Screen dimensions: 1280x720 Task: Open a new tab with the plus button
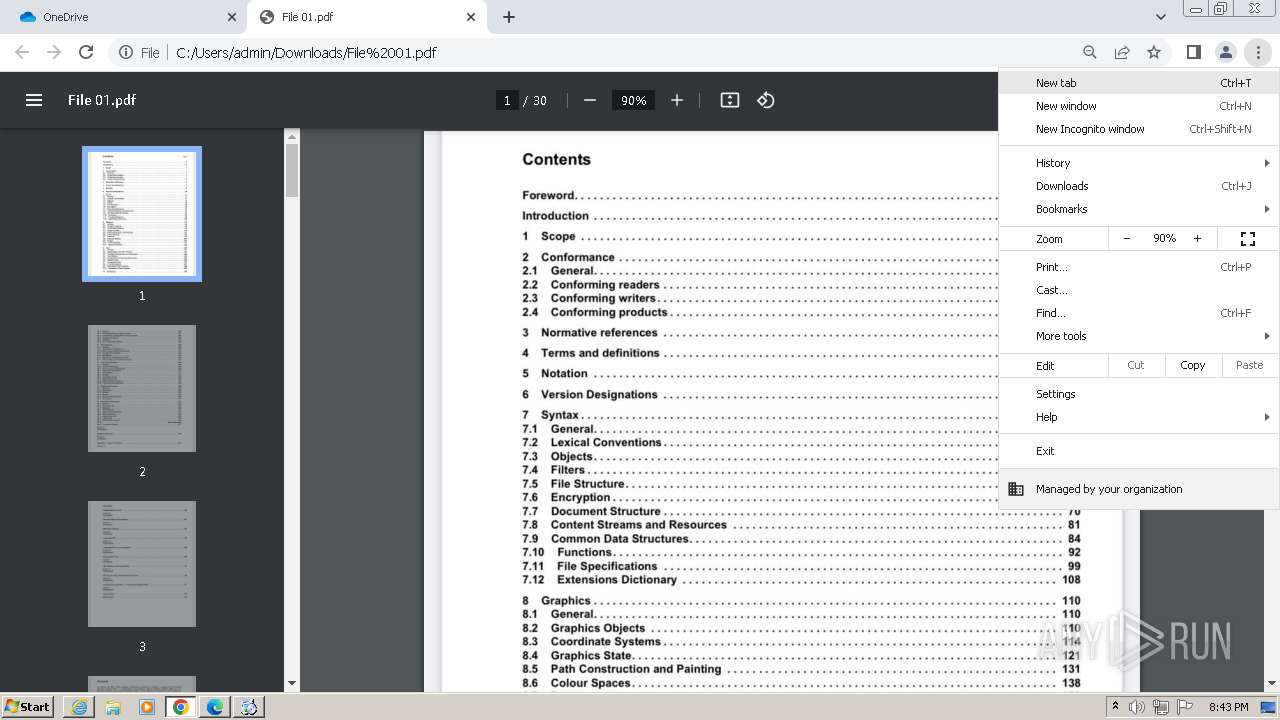[x=509, y=17]
